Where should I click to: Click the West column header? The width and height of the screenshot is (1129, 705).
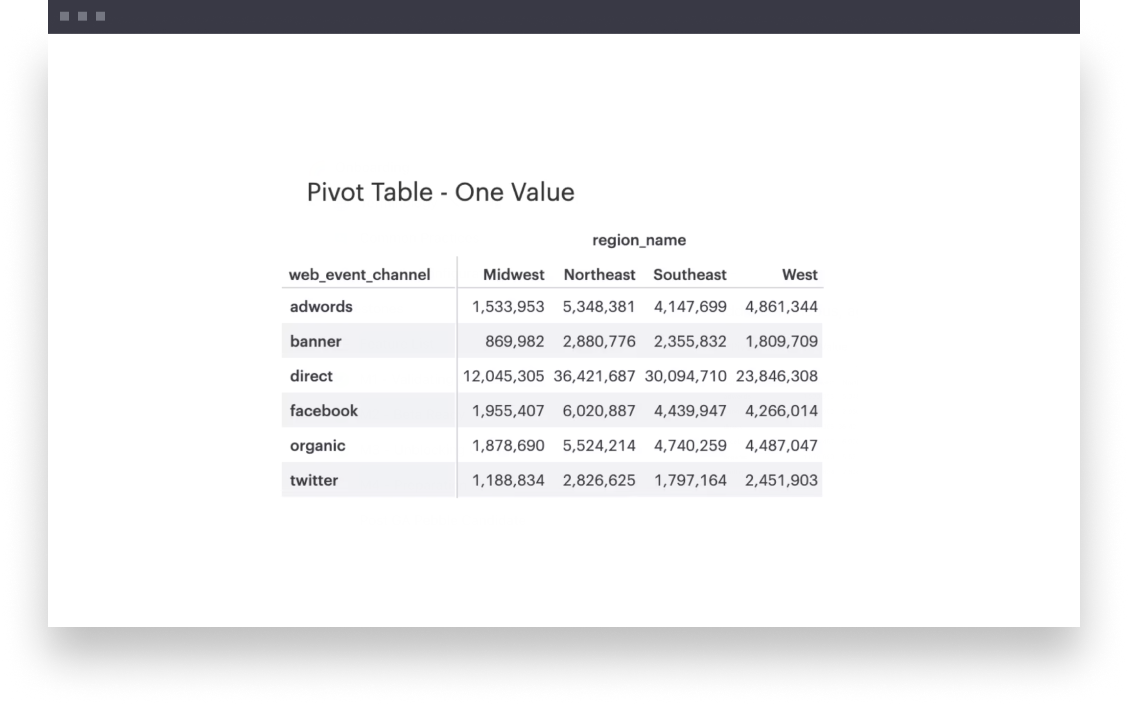pyautogui.click(x=799, y=275)
